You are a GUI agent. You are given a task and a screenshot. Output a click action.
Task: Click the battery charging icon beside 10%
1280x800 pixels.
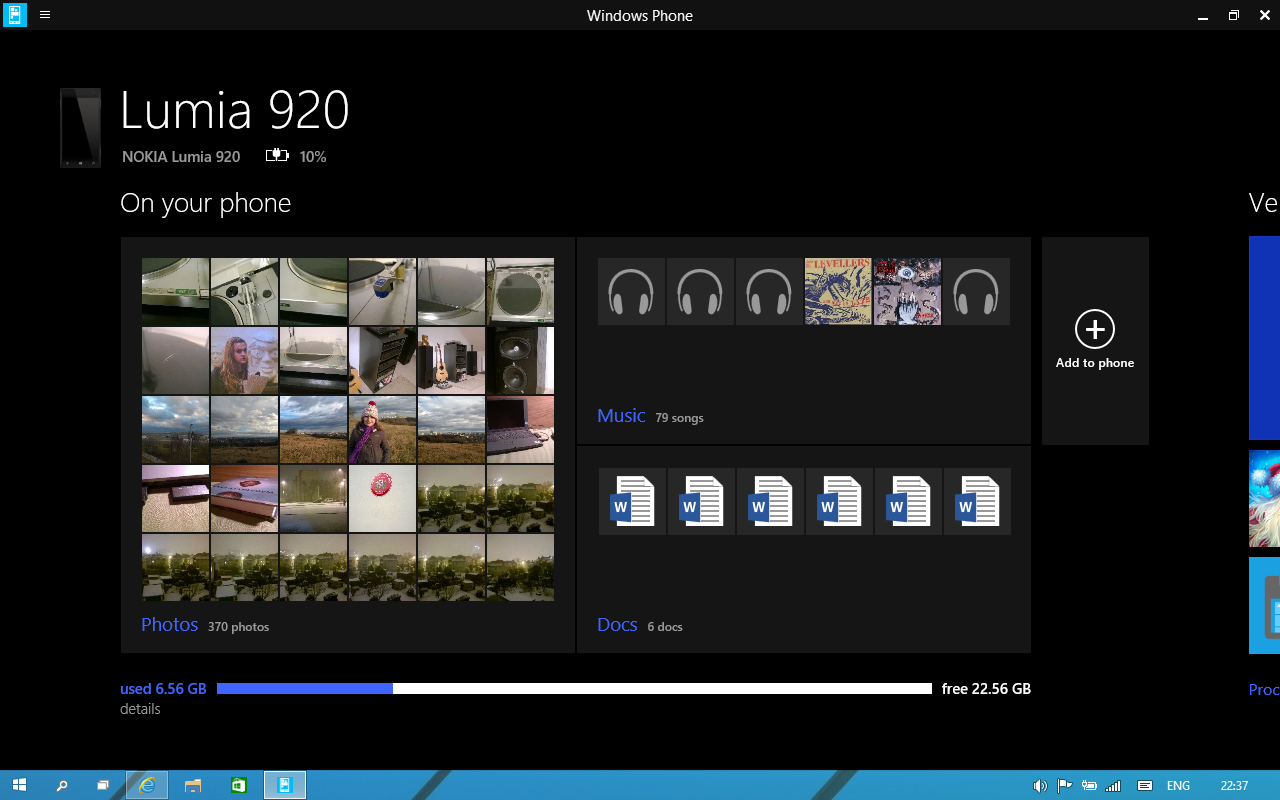(277, 156)
